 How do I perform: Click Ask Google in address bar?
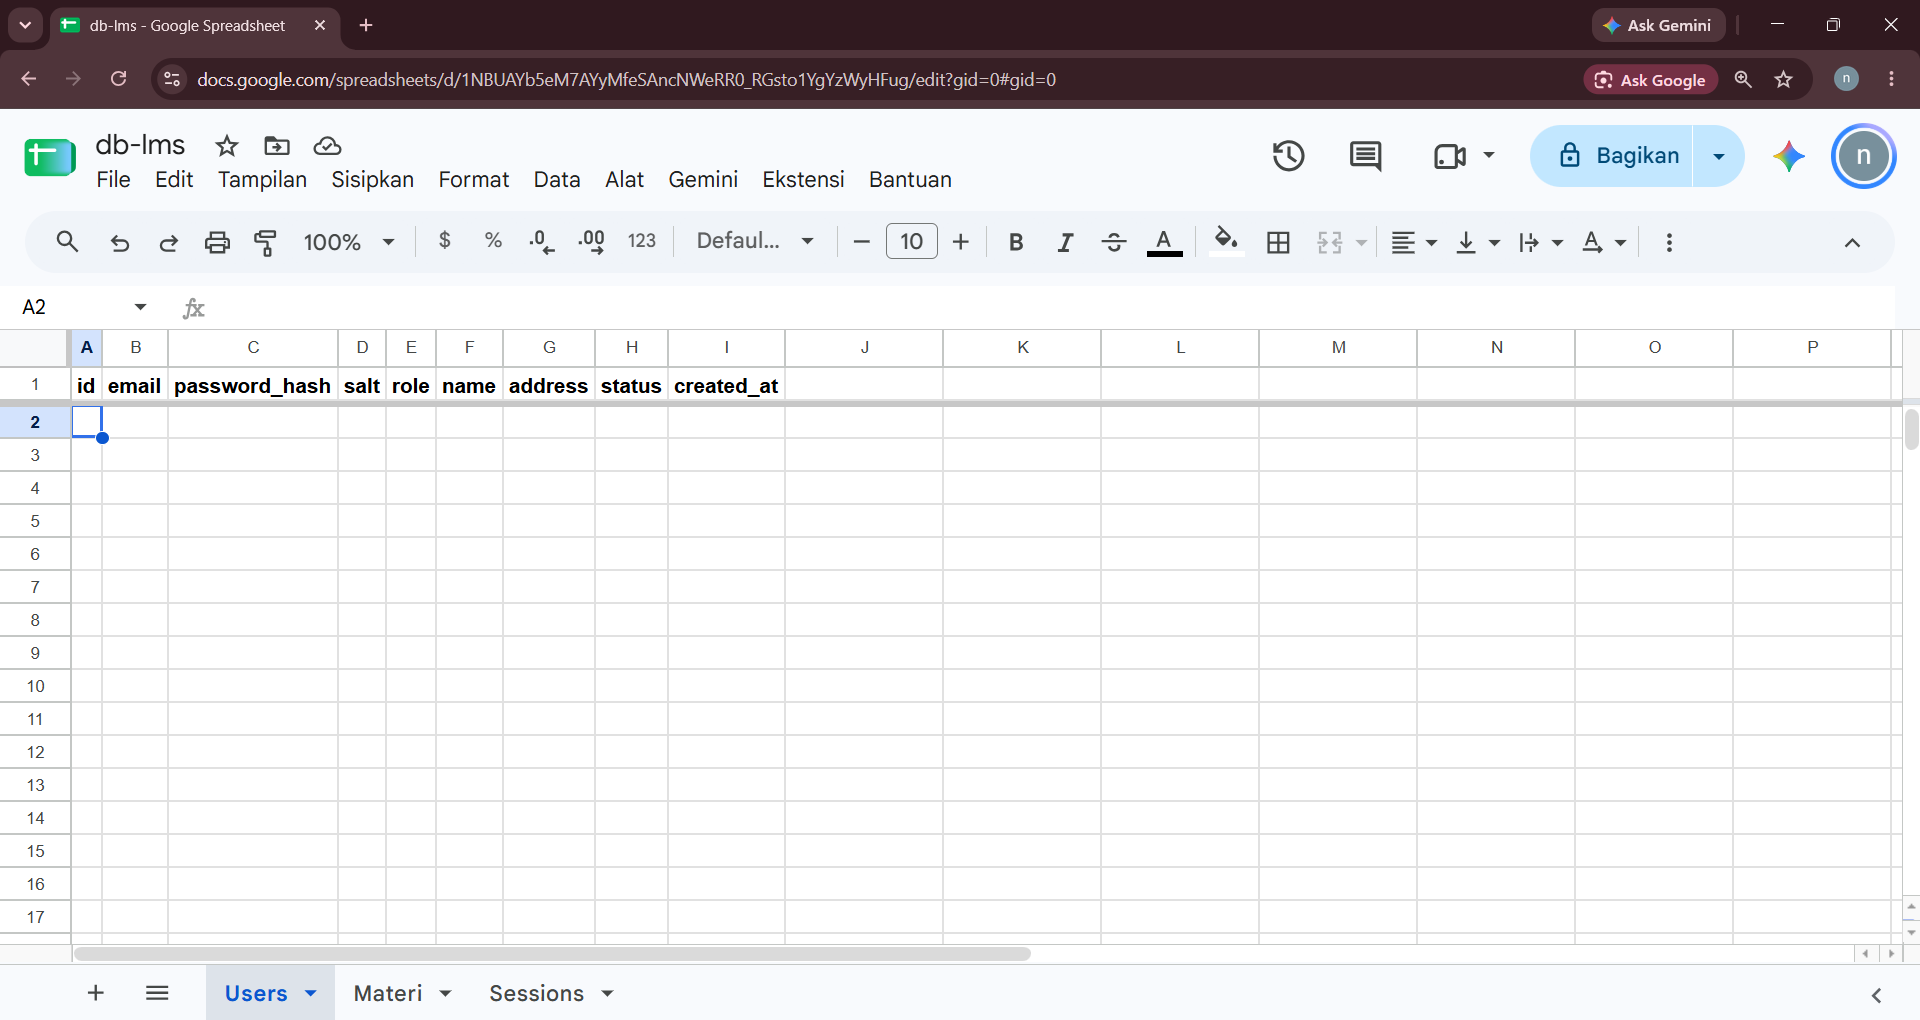click(x=1651, y=80)
